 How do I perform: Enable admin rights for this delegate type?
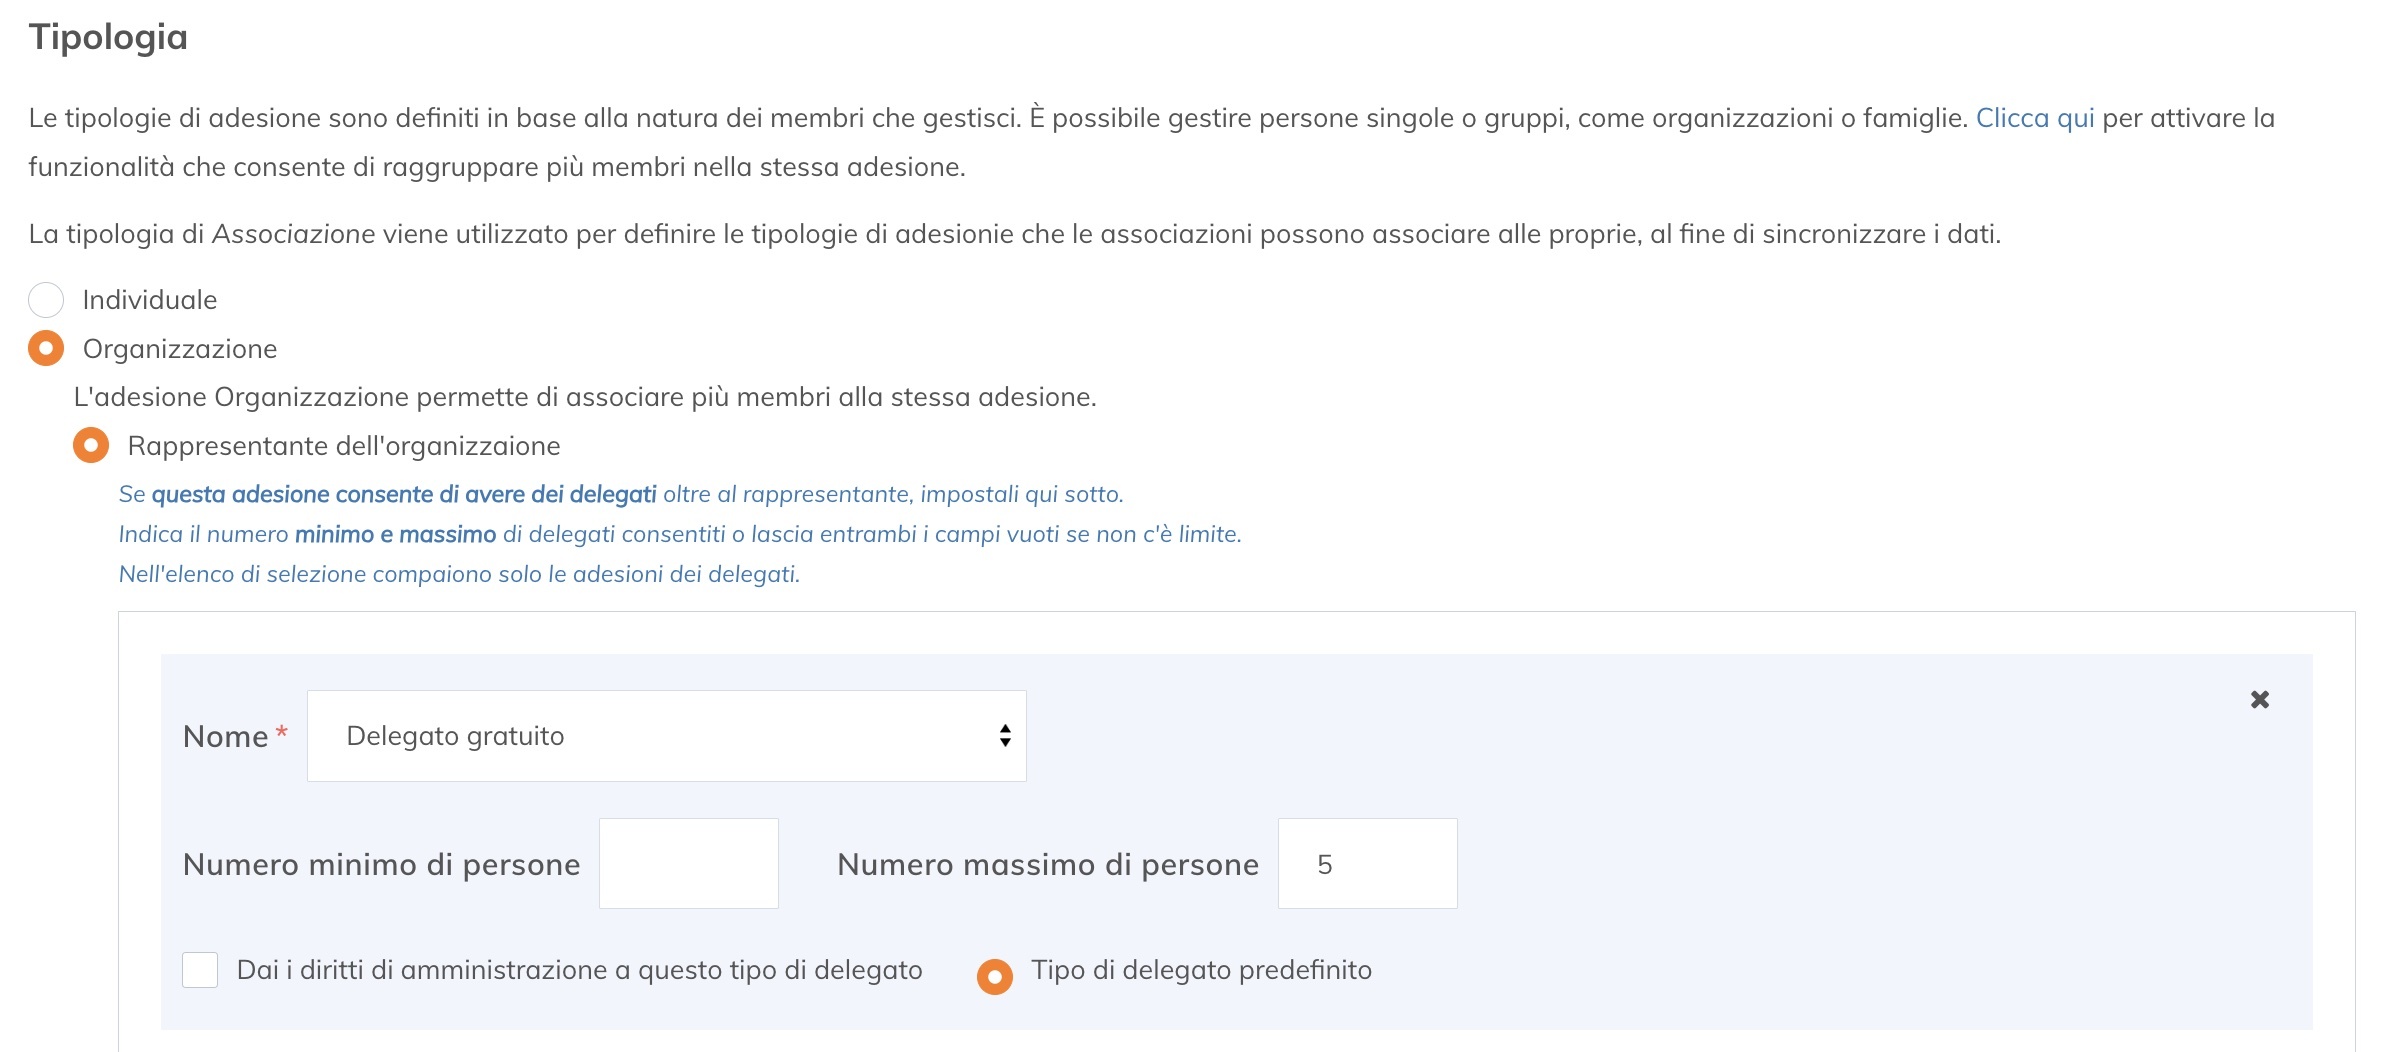click(x=200, y=969)
